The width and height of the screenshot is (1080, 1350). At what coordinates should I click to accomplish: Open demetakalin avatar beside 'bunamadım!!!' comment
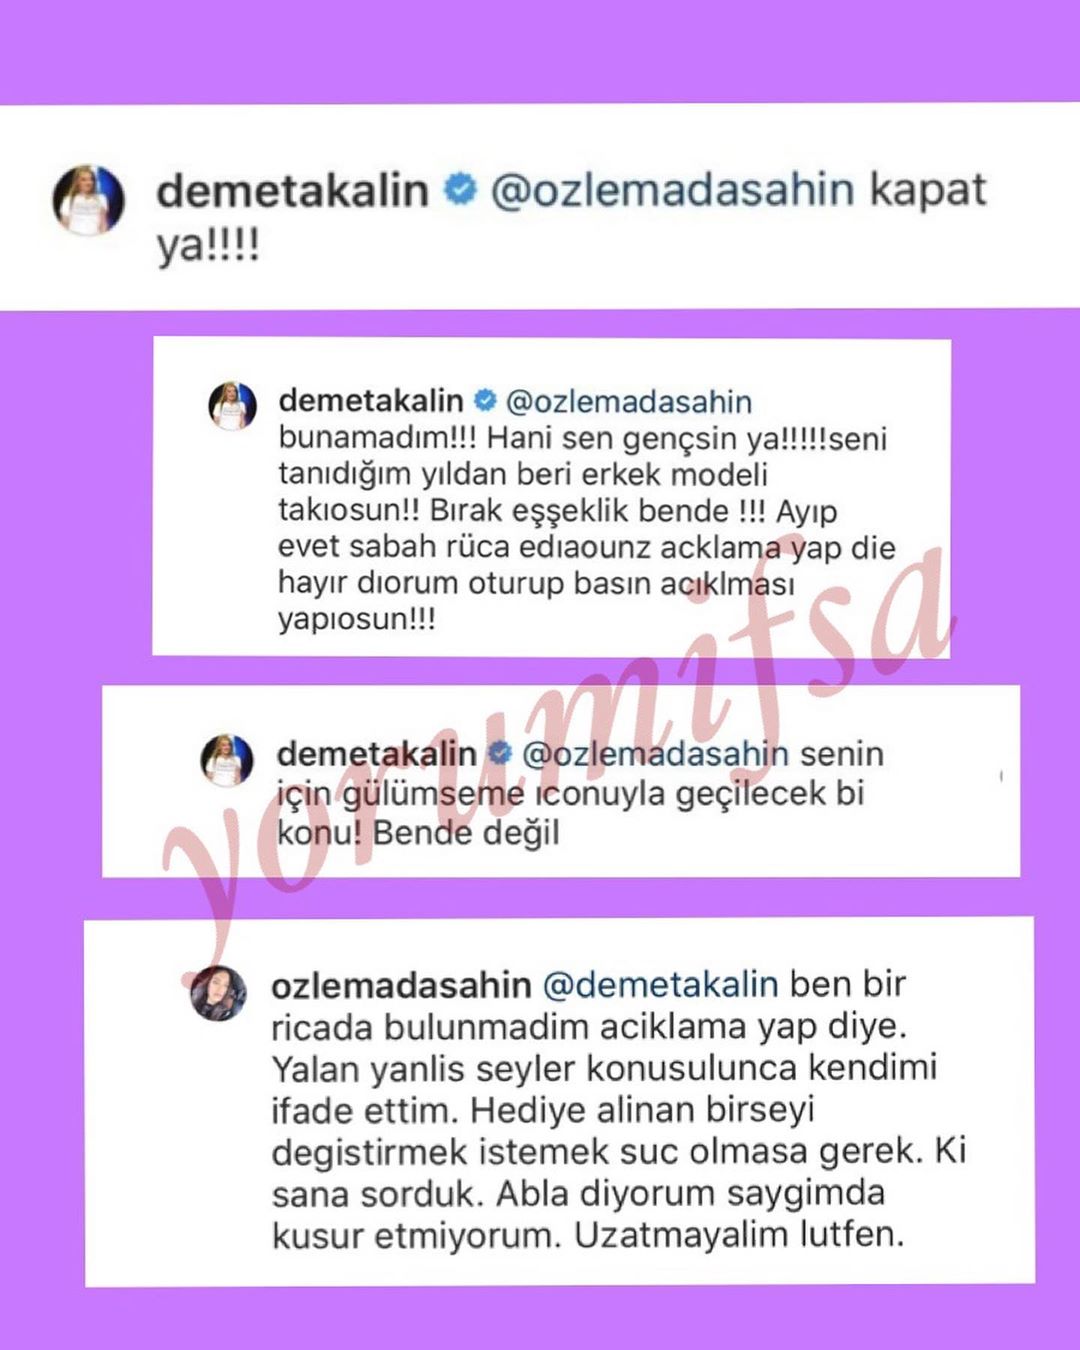click(232, 406)
